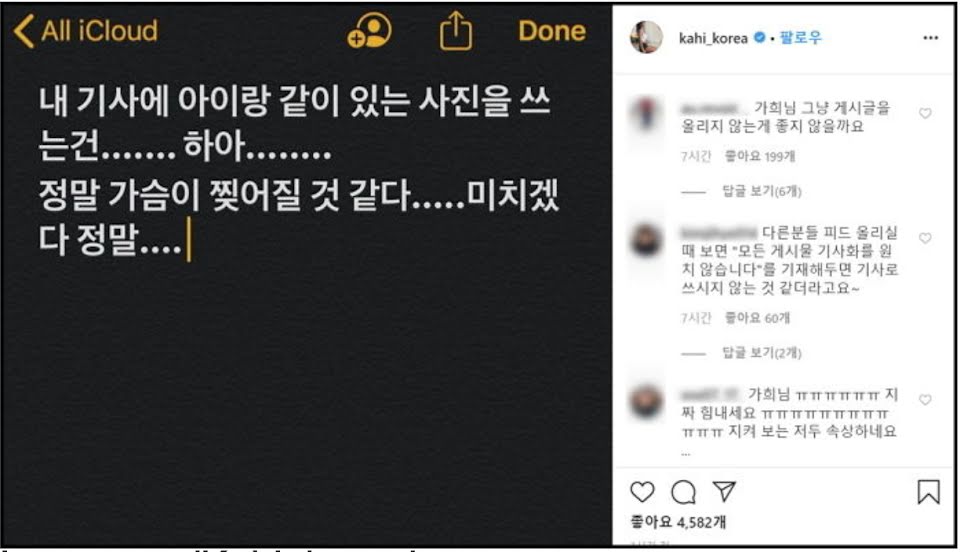960x552 pixels.
Task: Open the three-dot more options menu
Action: click(x=931, y=38)
